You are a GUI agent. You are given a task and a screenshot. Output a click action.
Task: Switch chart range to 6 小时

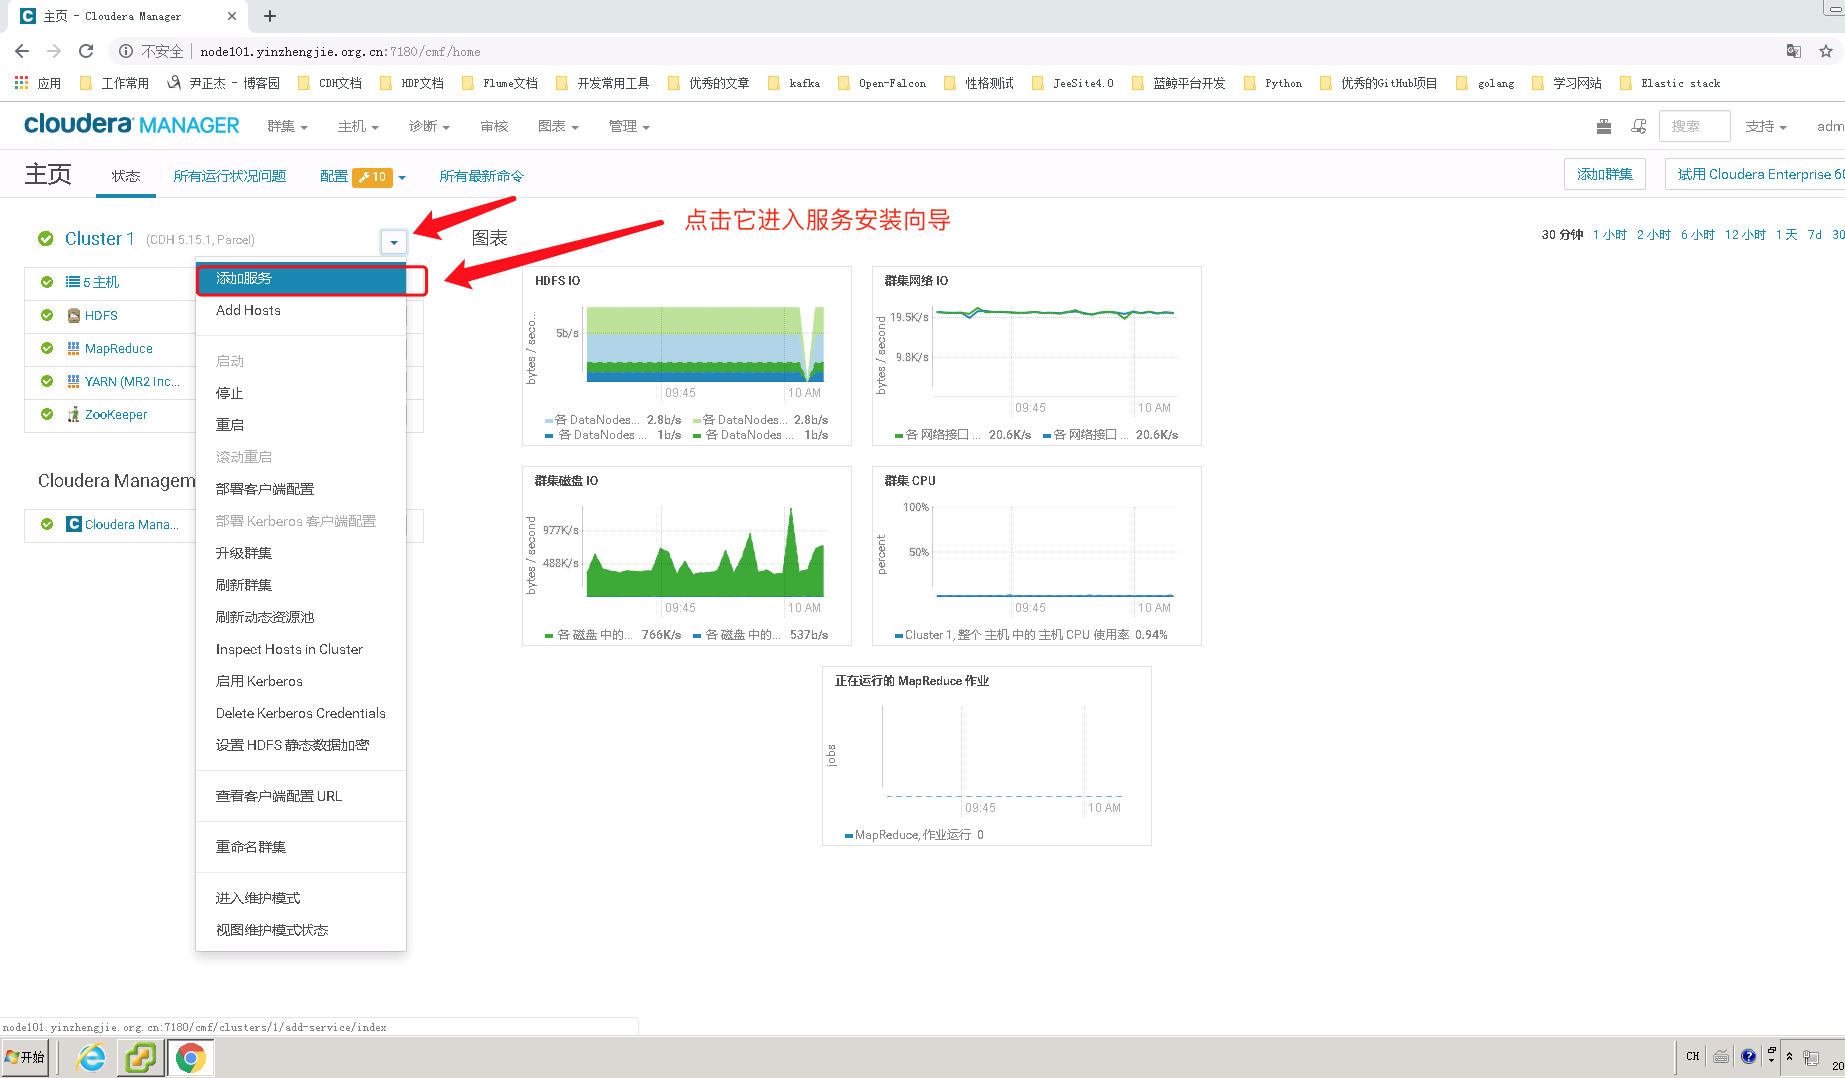coord(1697,234)
